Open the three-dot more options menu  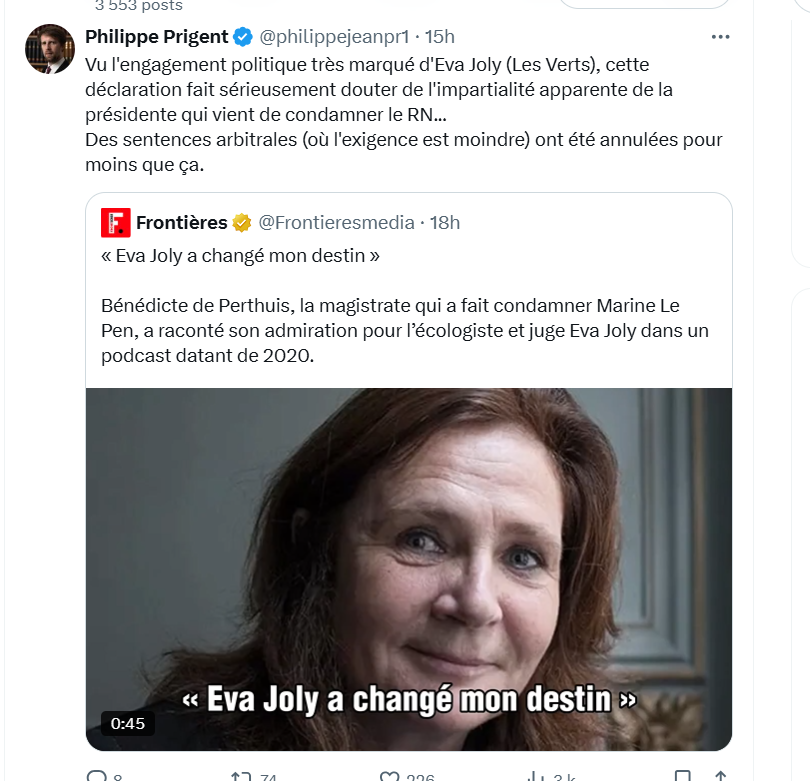[x=720, y=37]
